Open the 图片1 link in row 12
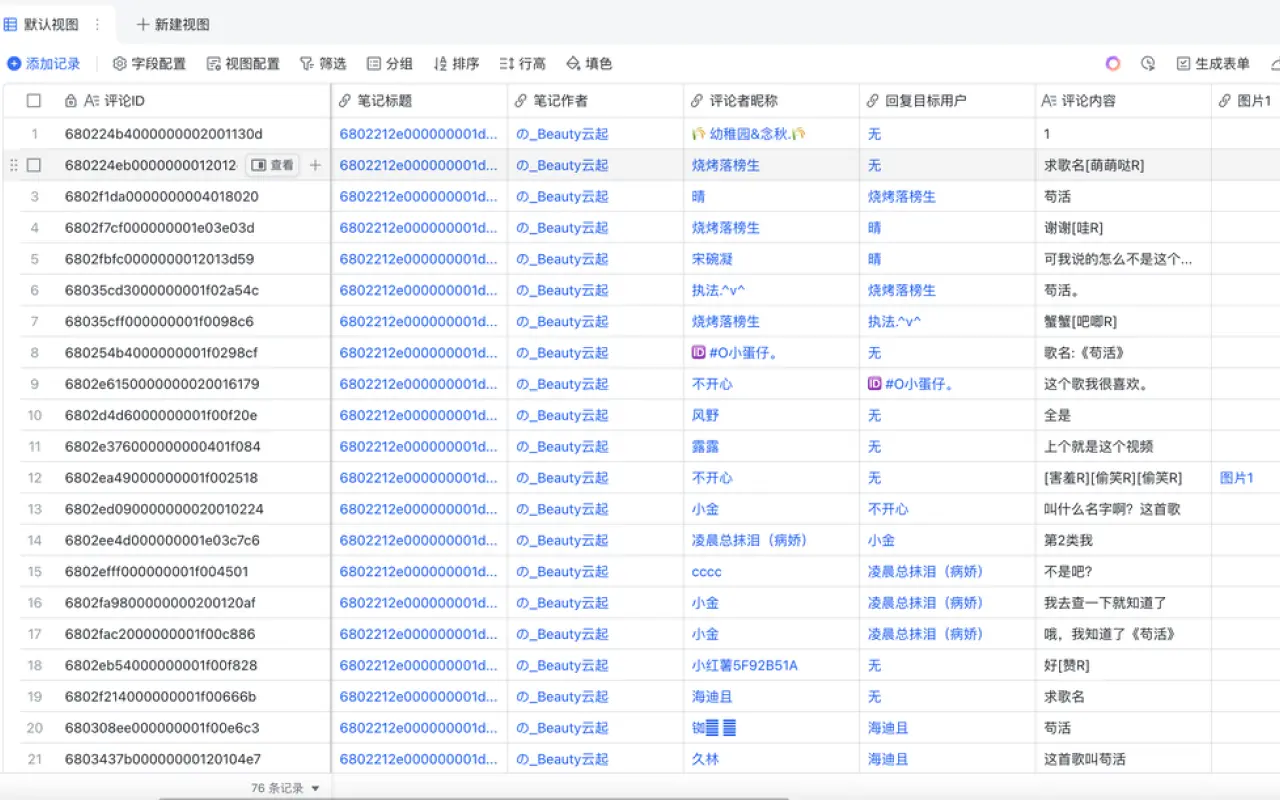This screenshot has height=800, width=1280. point(1236,478)
